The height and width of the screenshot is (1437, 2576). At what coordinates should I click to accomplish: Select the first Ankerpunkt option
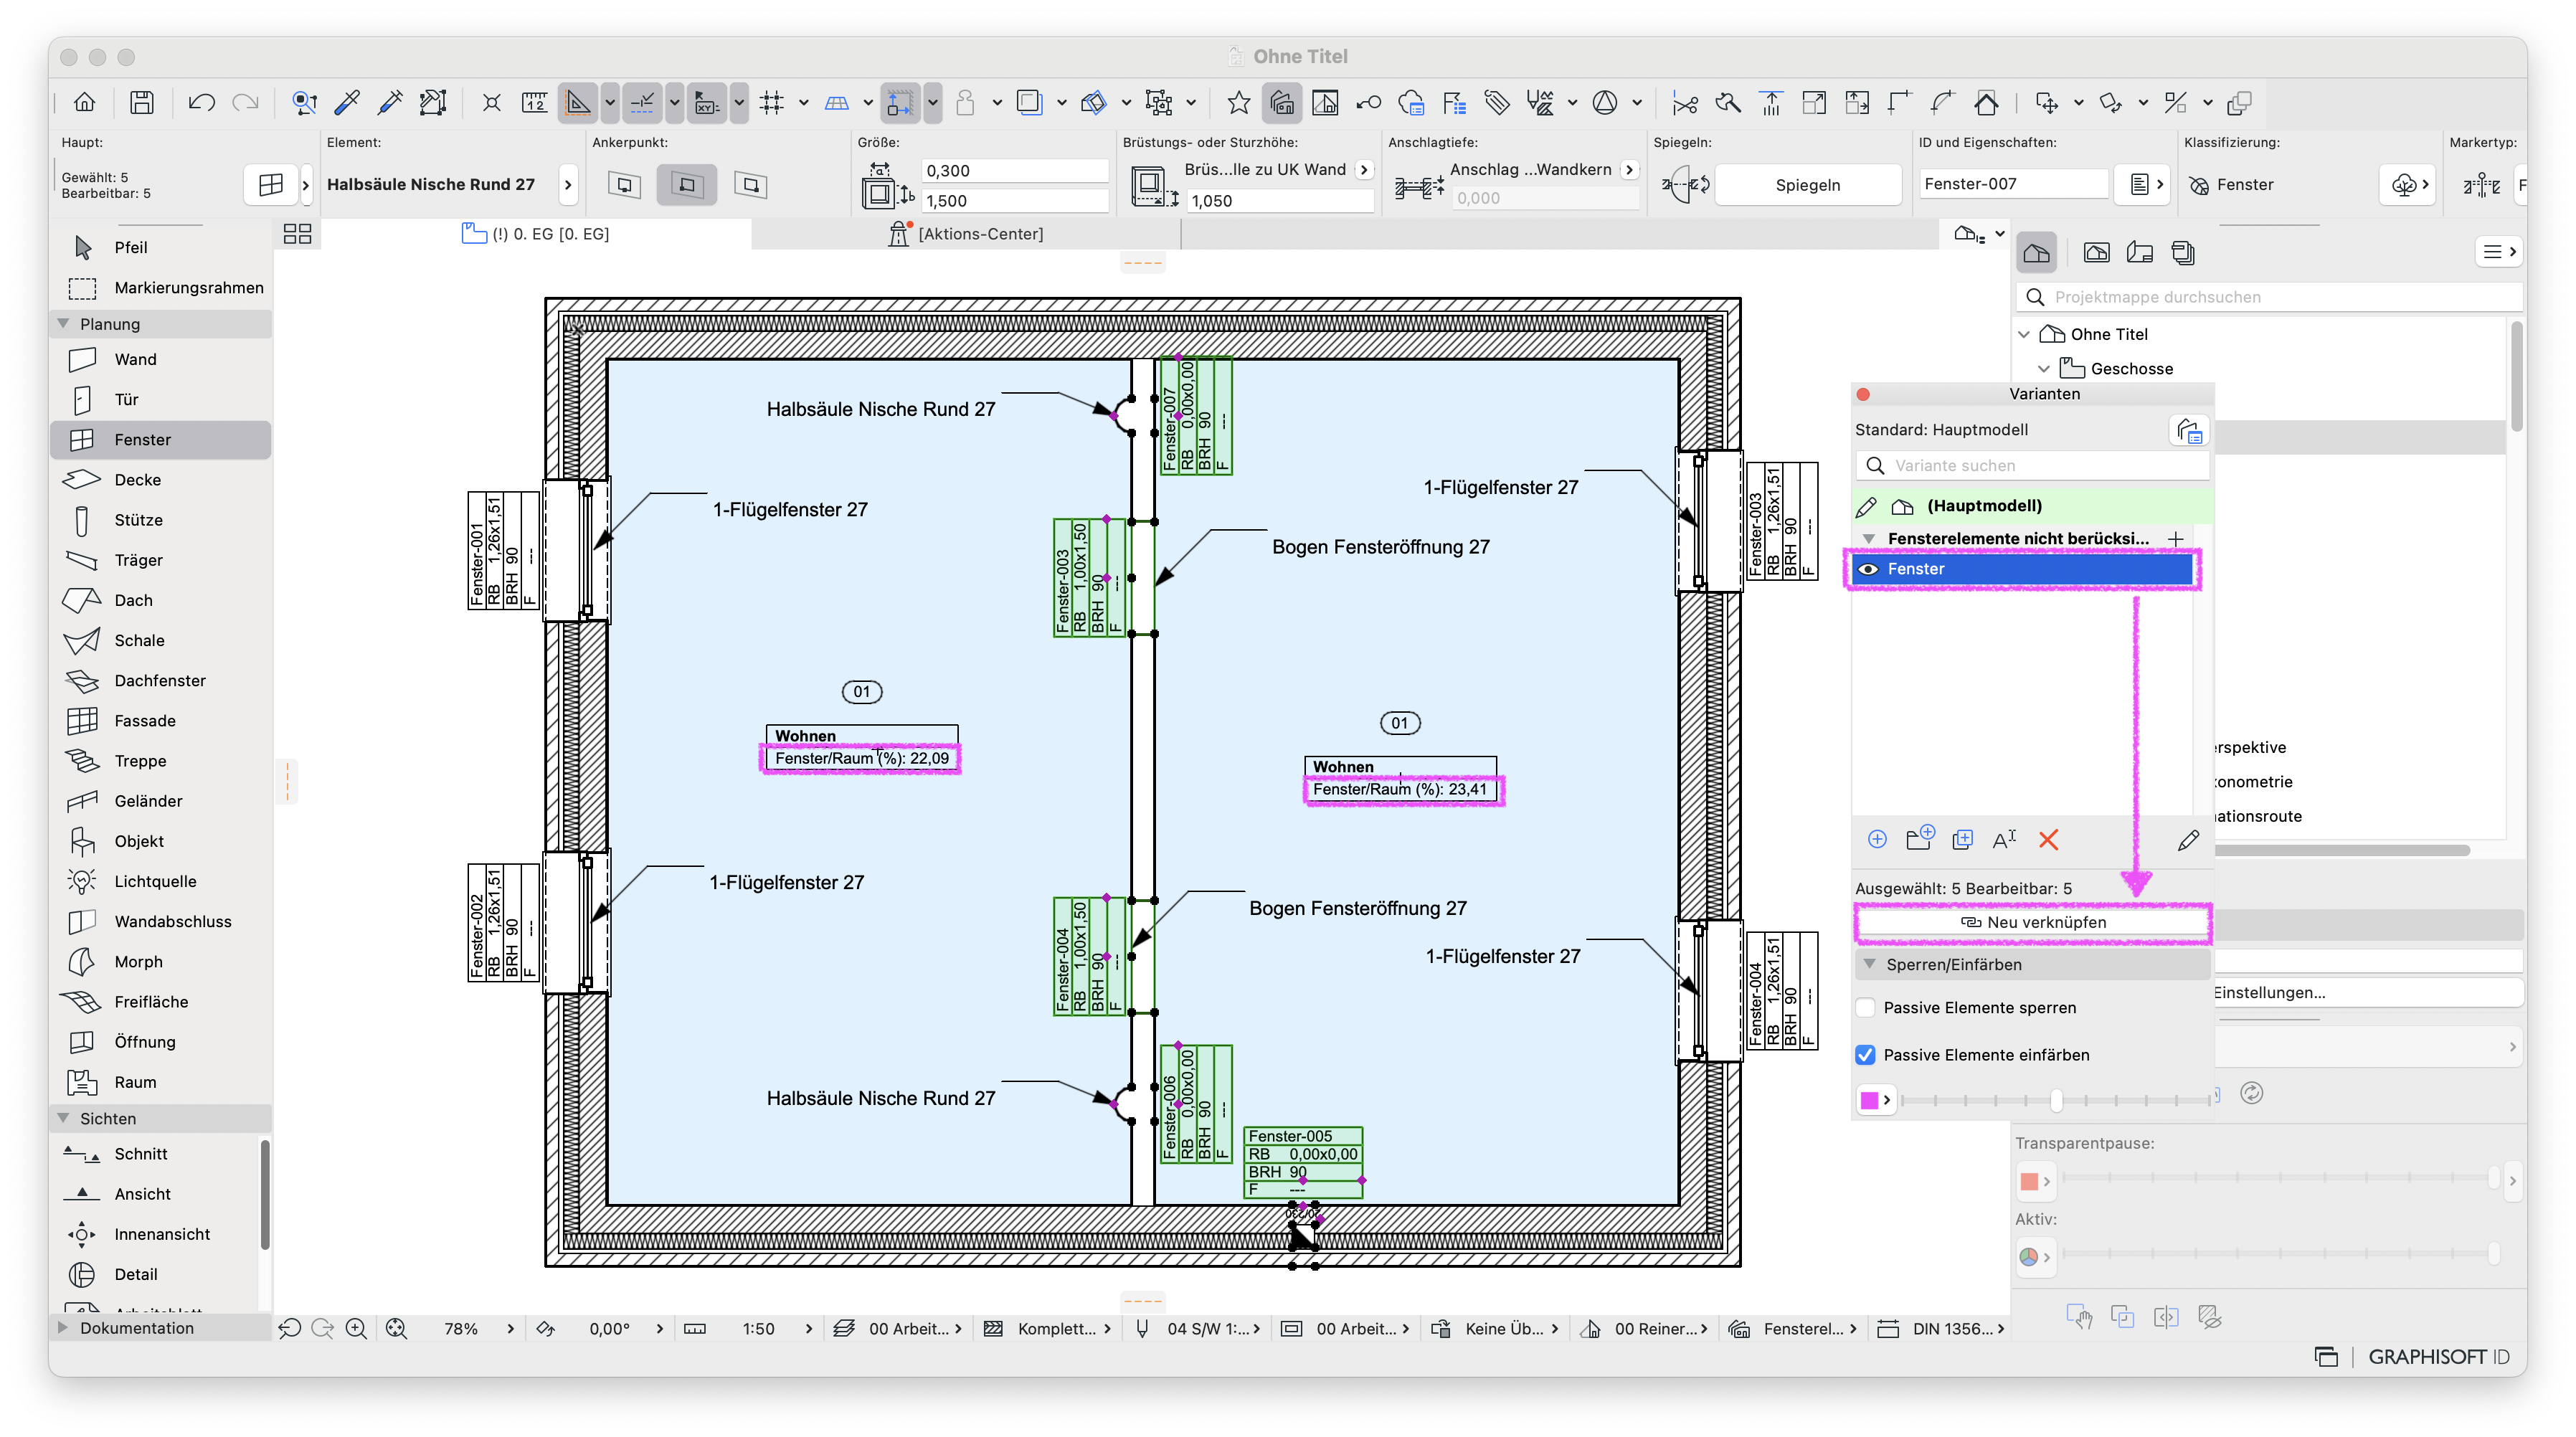tap(625, 184)
